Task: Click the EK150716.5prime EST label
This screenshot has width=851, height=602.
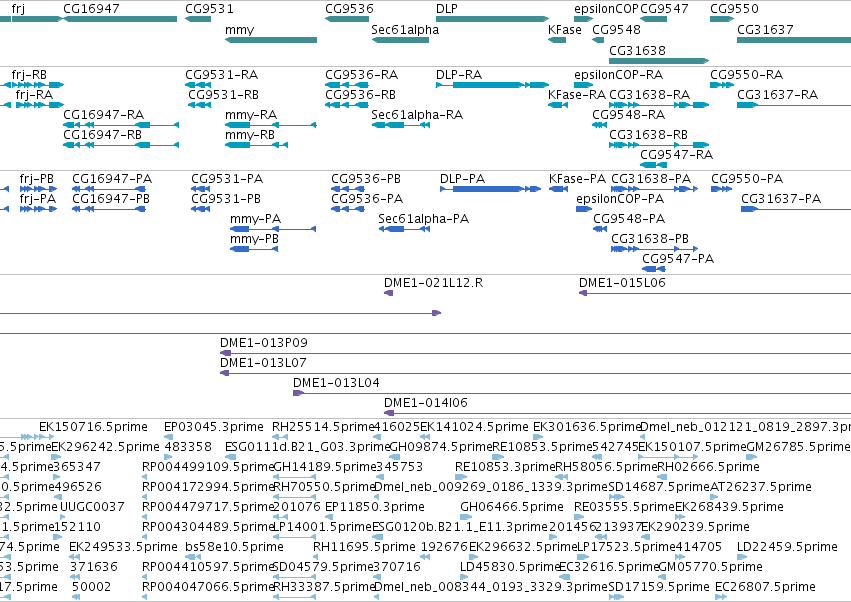Action: pyautogui.click(x=93, y=427)
